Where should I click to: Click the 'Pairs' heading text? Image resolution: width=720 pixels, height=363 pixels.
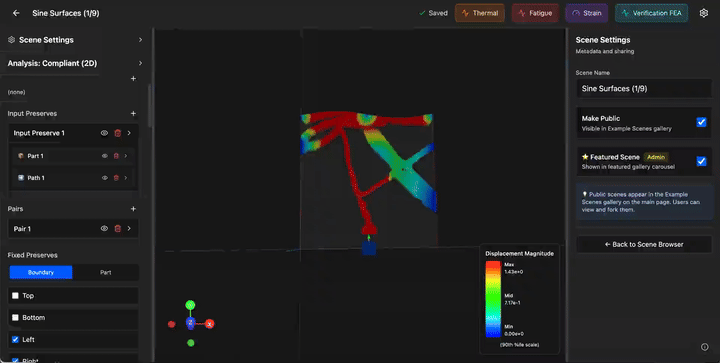[x=15, y=209]
